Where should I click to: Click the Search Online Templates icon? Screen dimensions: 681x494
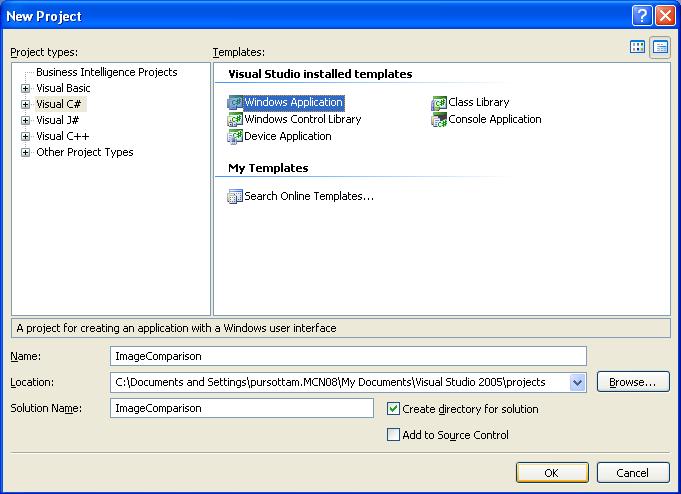[235, 196]
